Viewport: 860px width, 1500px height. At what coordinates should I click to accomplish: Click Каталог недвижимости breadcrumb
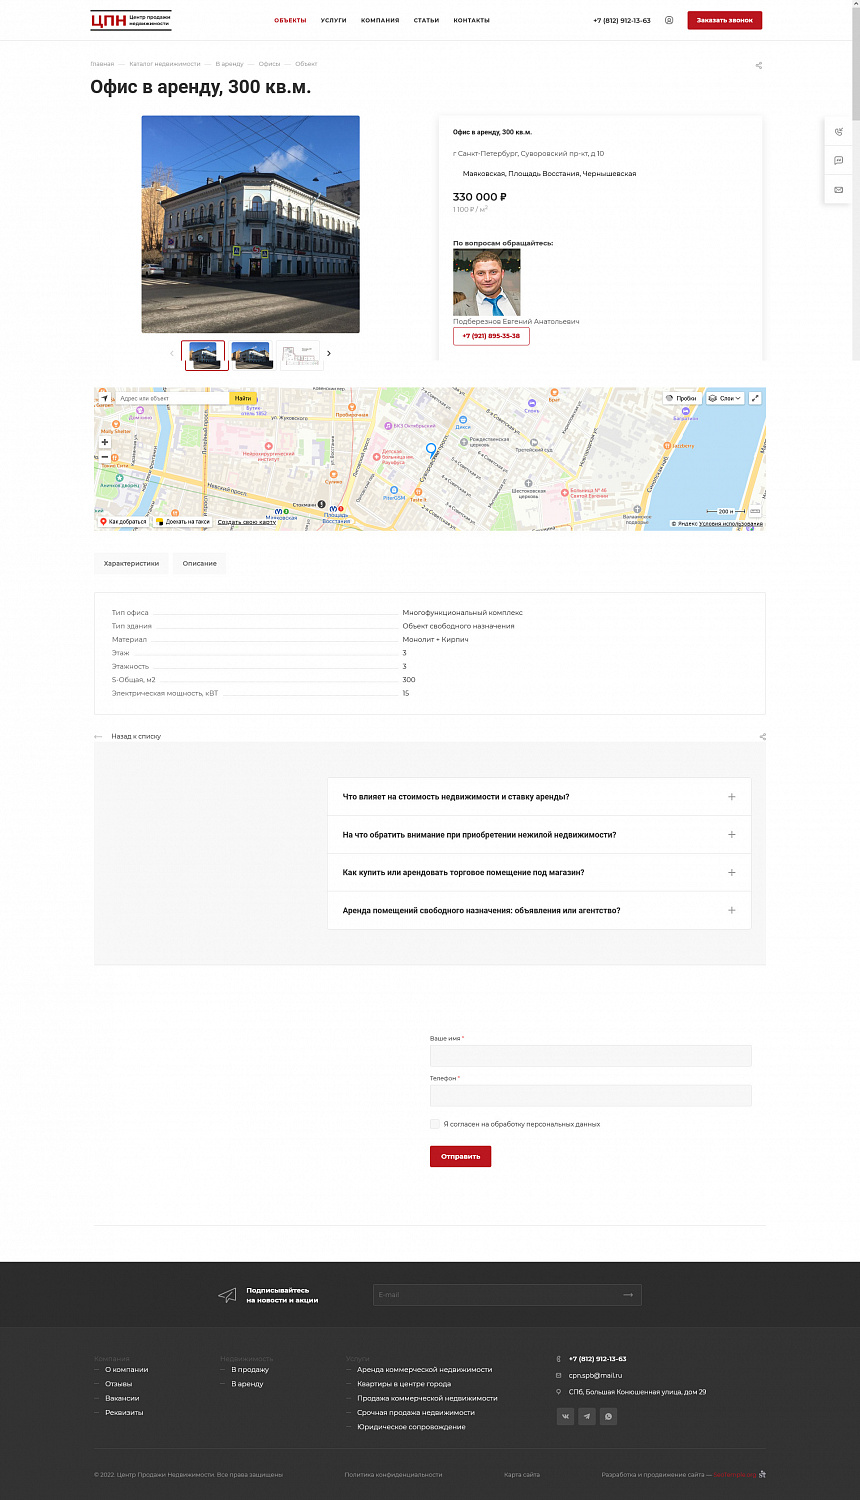pyautogui.click(x=165, y=64)
